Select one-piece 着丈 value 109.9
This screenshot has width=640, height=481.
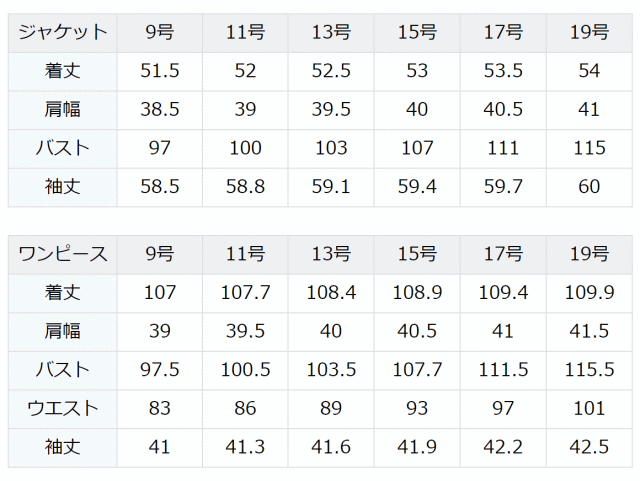589,293
